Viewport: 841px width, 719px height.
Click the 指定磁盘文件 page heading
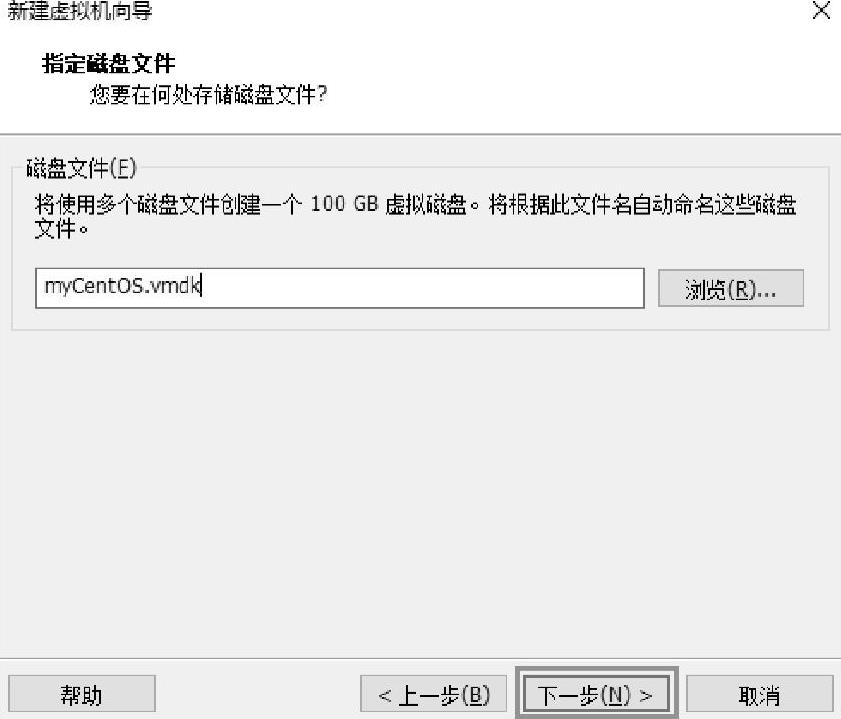[108, 63]
